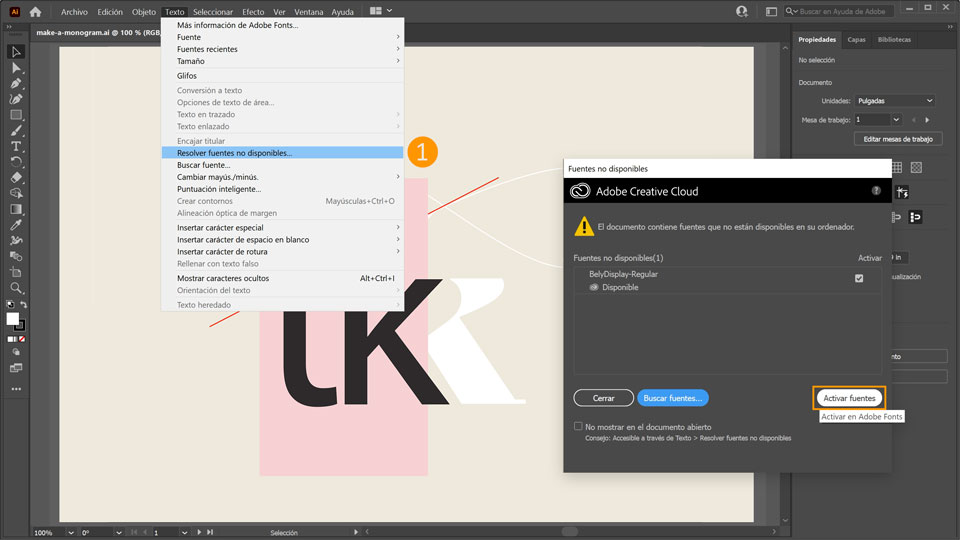Image resolution: width=960 pixels, height=540 pixels.
Task: Check No mostrar en el documento abierto
Action: click(x=578, y=426)
